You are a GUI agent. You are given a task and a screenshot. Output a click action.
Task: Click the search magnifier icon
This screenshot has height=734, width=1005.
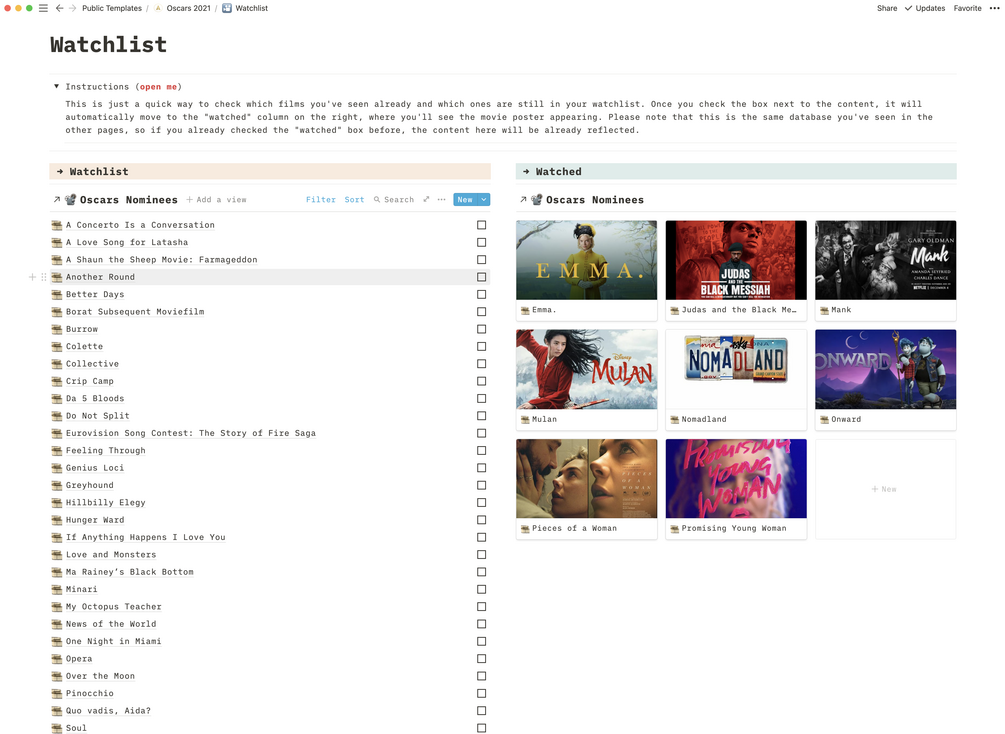pos(377,199)
